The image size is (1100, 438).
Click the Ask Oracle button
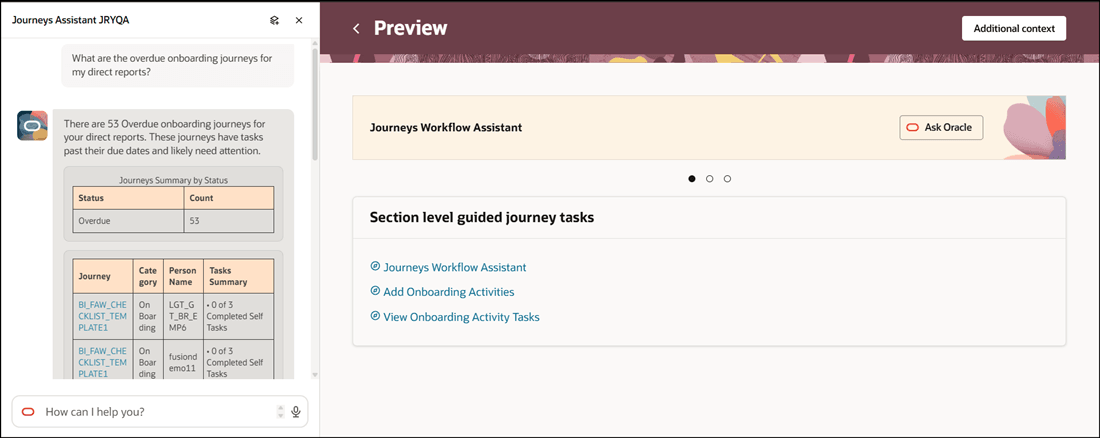tap(941, 128)
